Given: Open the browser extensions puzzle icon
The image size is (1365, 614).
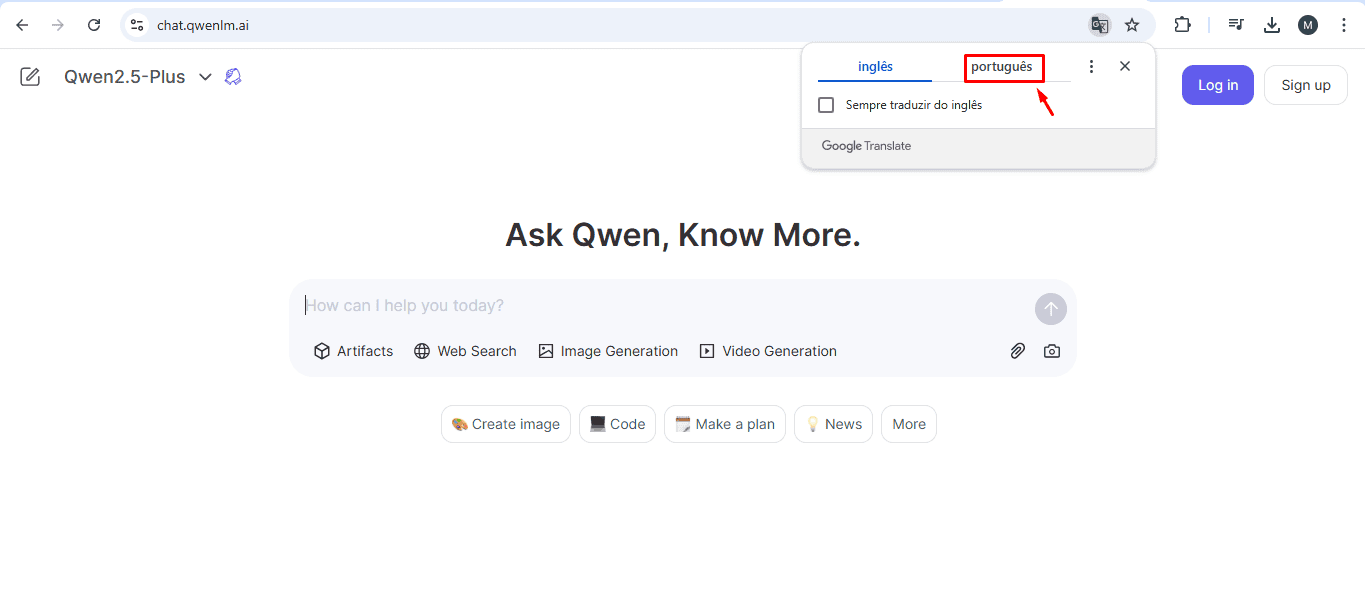Looking at the screenshot, I should tap(1183, 25).
